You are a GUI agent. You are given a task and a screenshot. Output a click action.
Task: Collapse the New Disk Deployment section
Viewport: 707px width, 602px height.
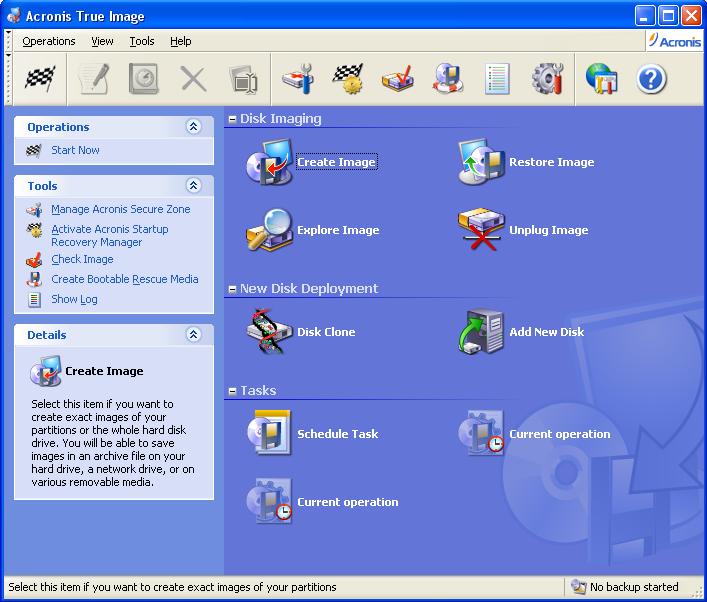point(233,289)
